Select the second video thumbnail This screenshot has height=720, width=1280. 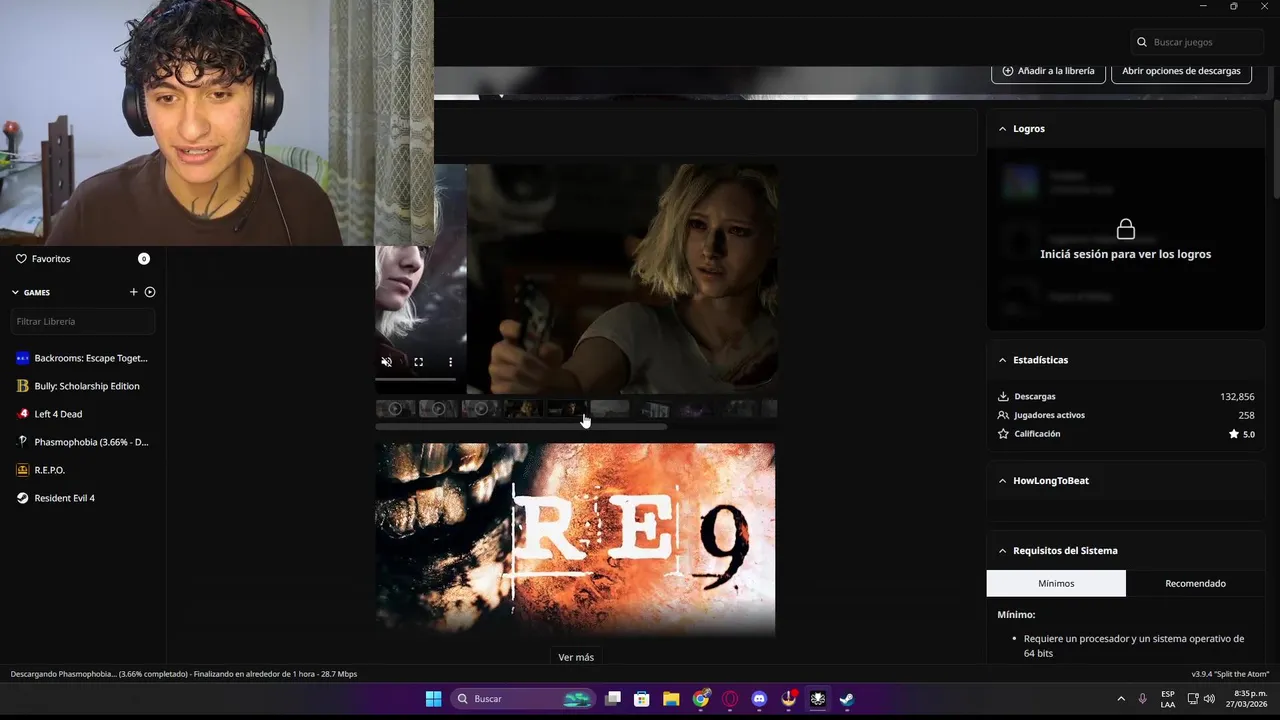click(438, 409)
